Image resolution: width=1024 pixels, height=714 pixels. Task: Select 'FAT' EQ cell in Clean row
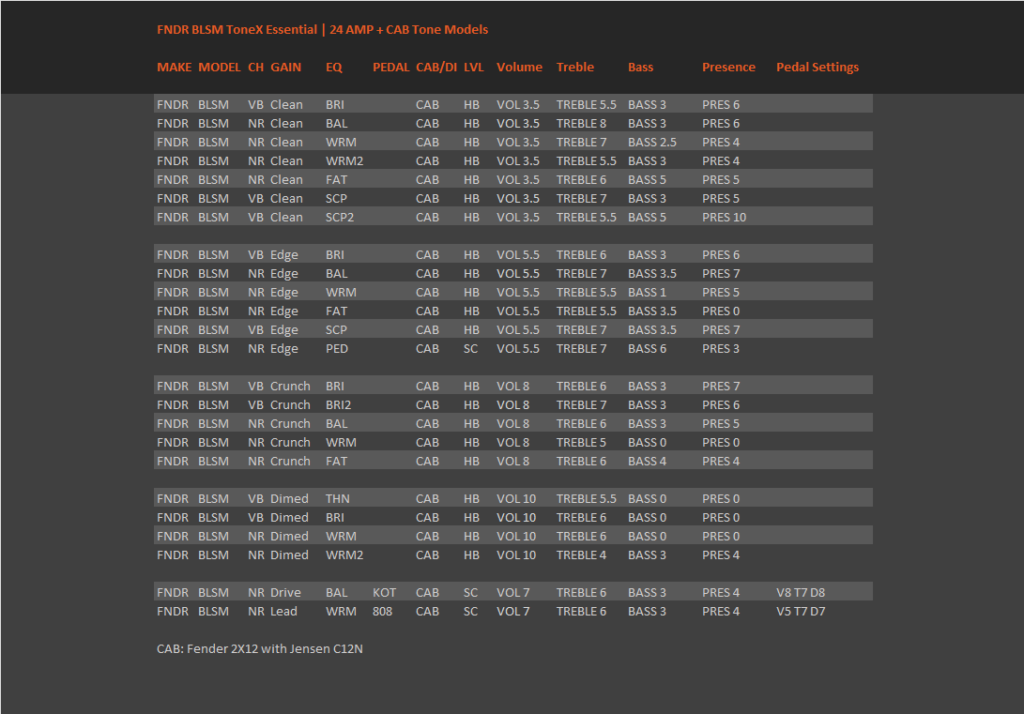336,180
